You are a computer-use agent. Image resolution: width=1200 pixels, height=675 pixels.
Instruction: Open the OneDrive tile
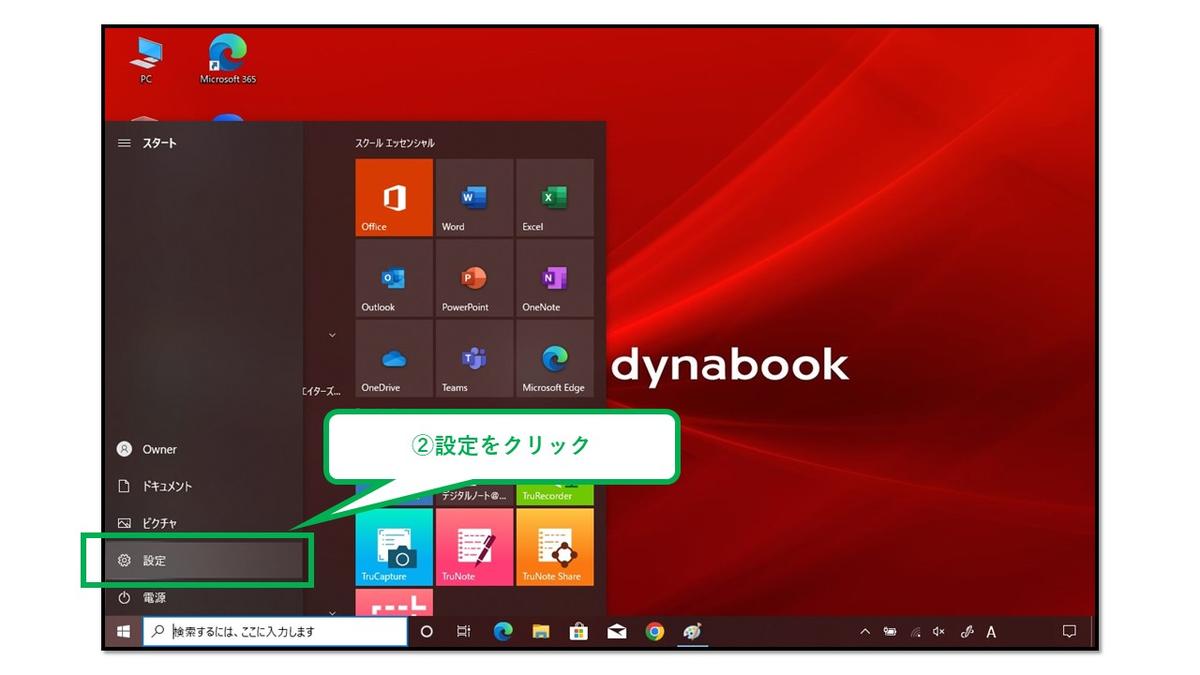tap(394, 358)
